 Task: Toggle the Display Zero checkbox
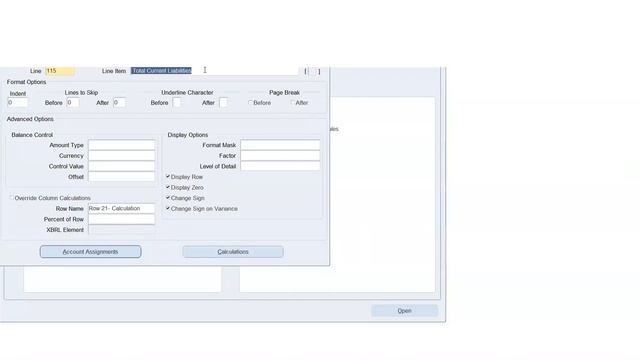[x=168, y=187]
